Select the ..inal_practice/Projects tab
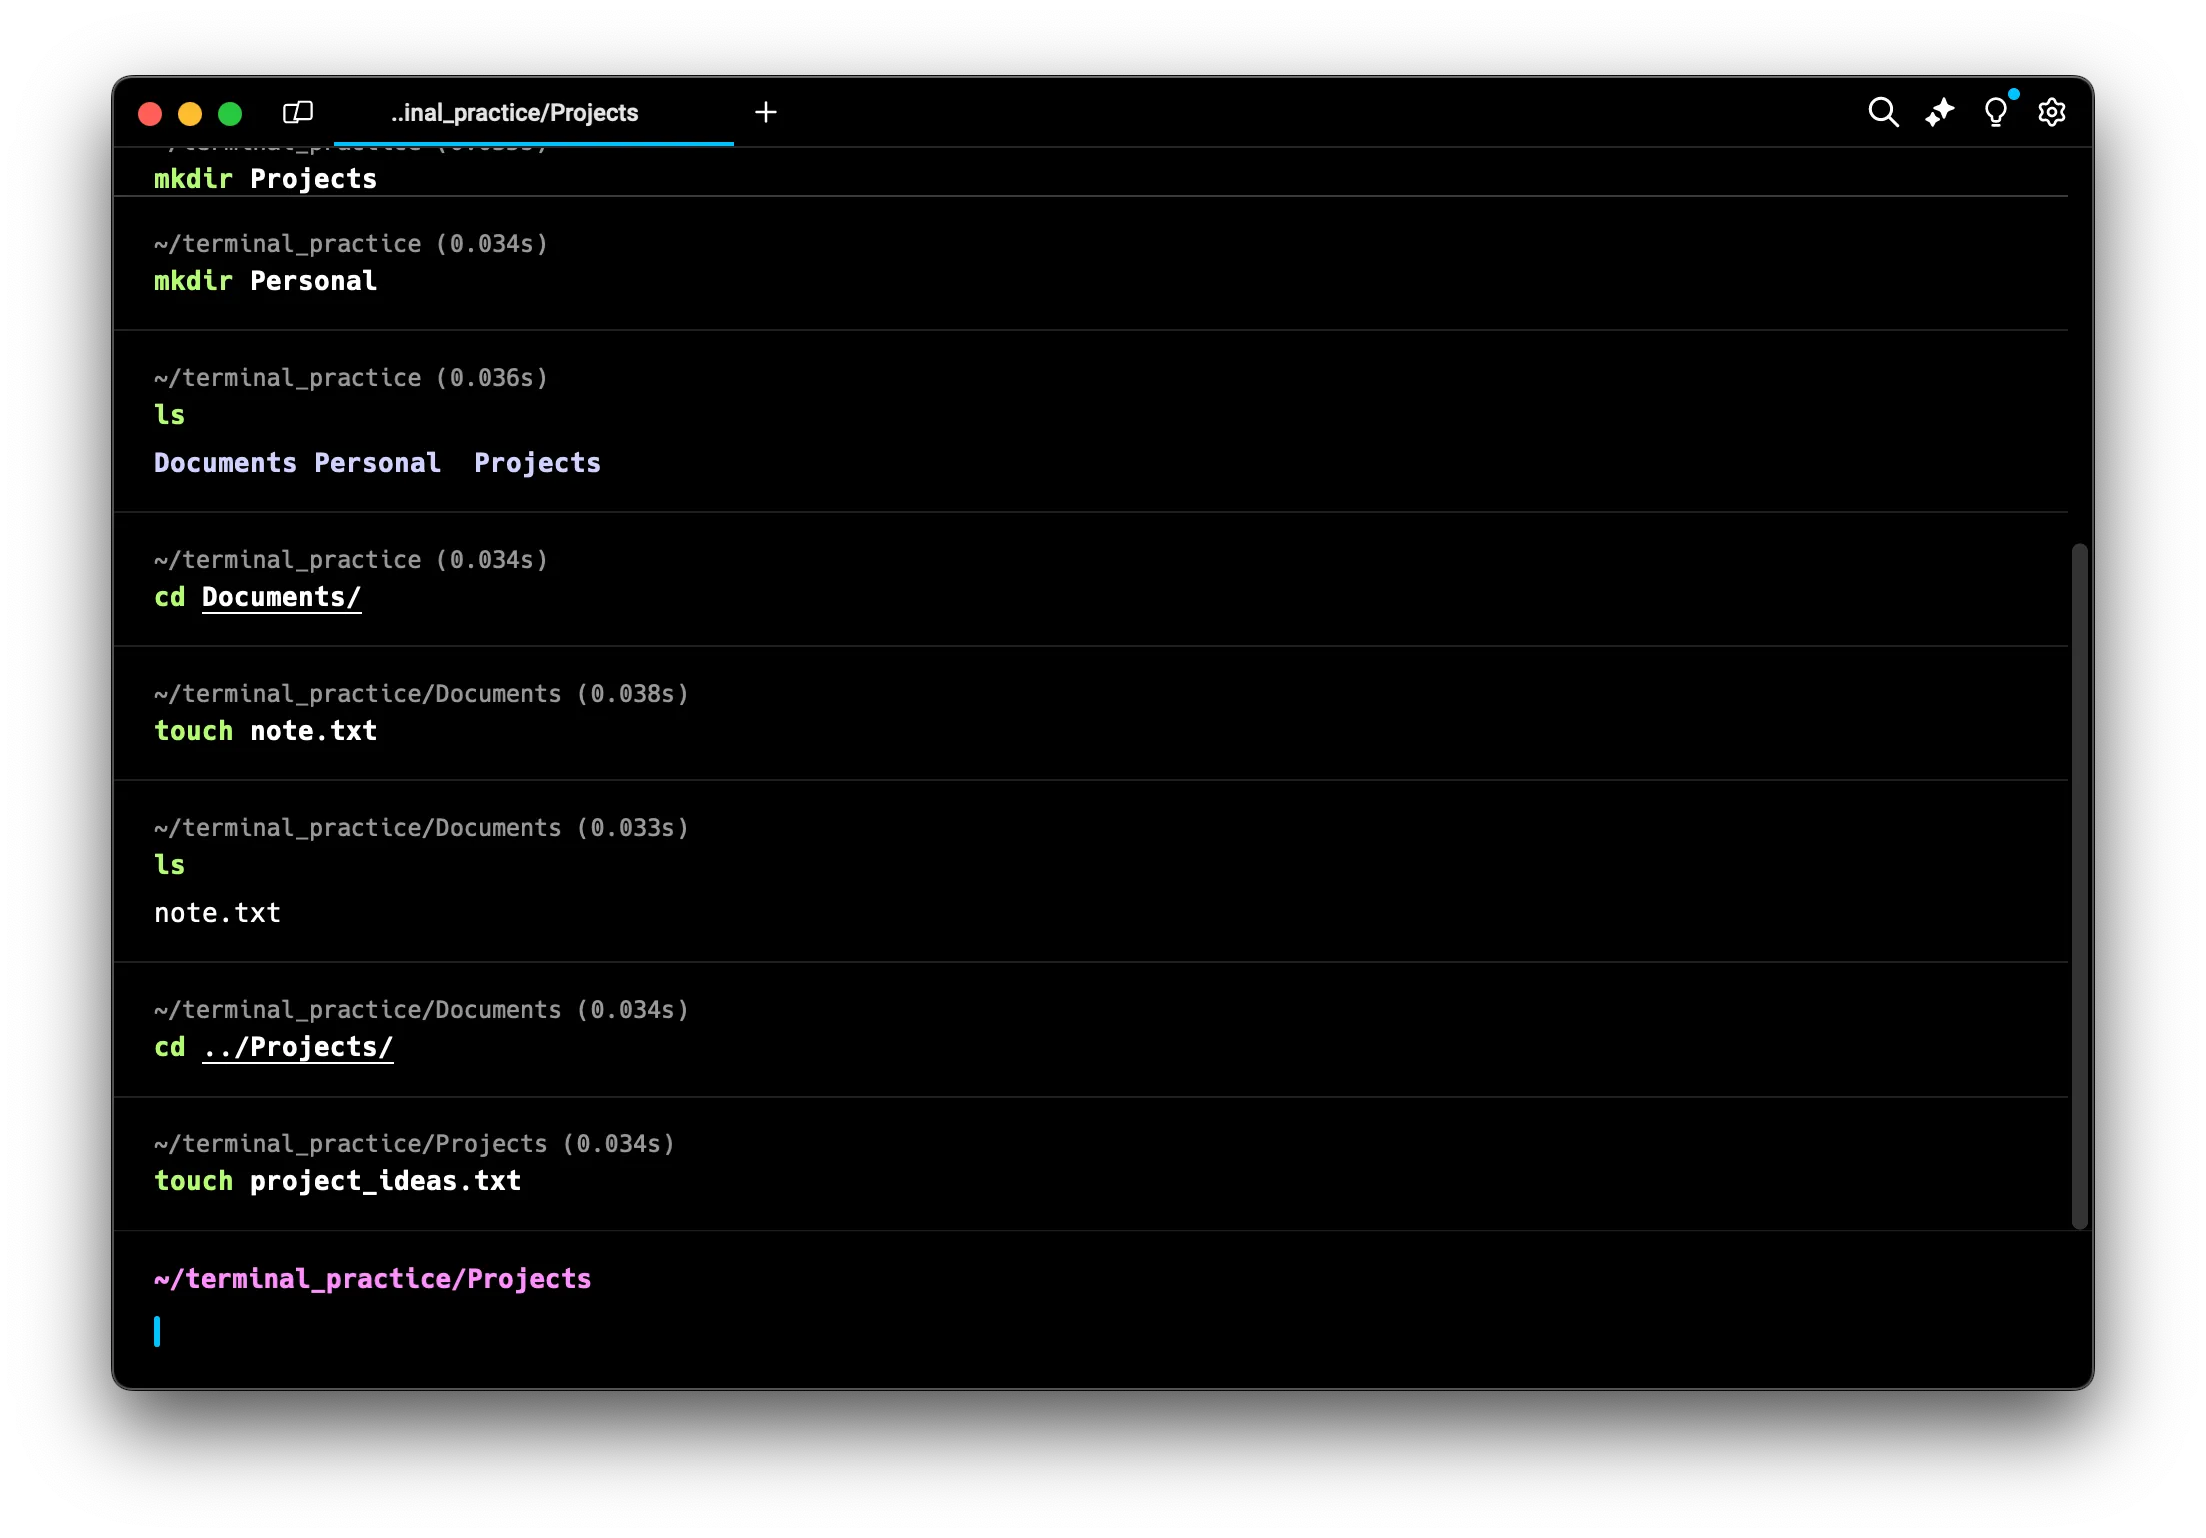The width and height of the screenshot is (2206, 1538). click(515, 113)
